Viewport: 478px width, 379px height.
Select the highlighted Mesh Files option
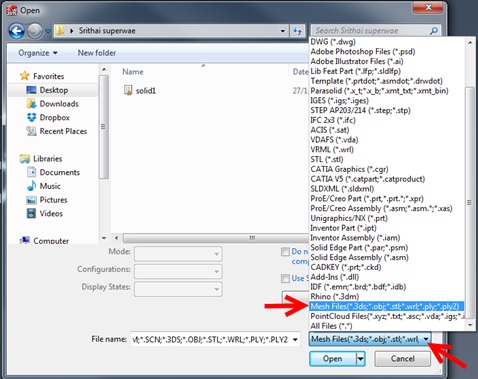click(x=387, y=306)
